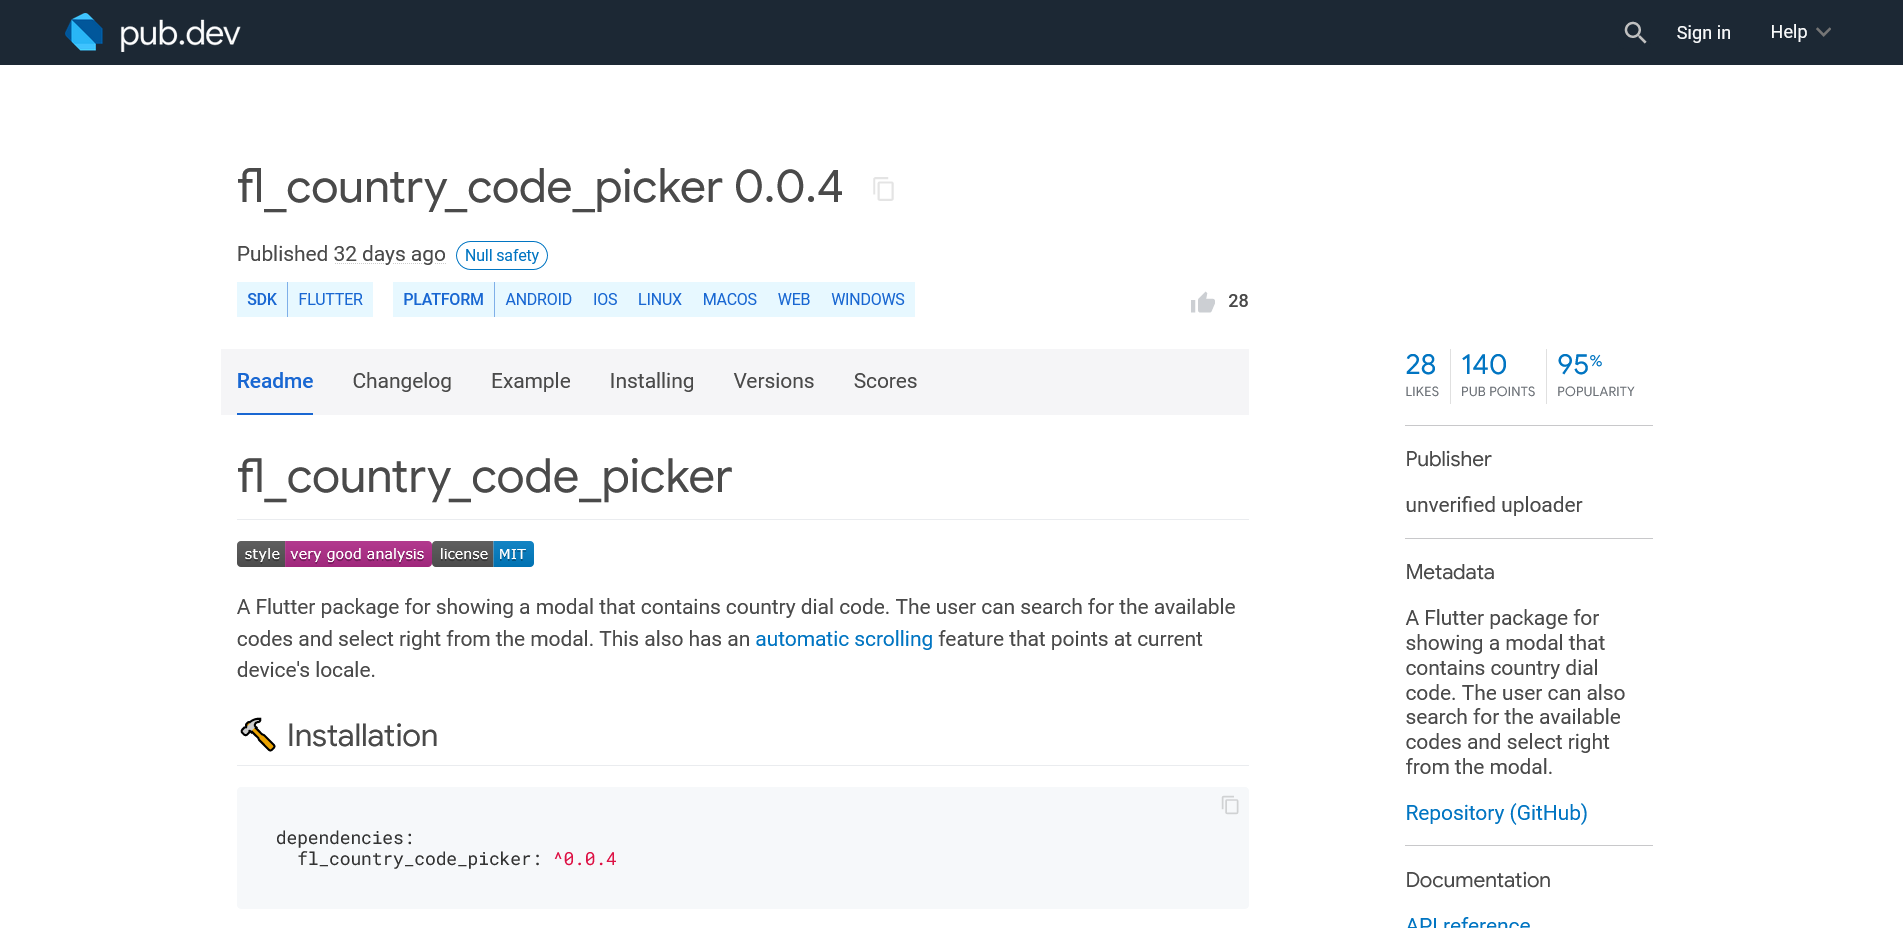Click the Null safety tag
This screenshot has width=1903, height=928.
click(x=502, y=255)
